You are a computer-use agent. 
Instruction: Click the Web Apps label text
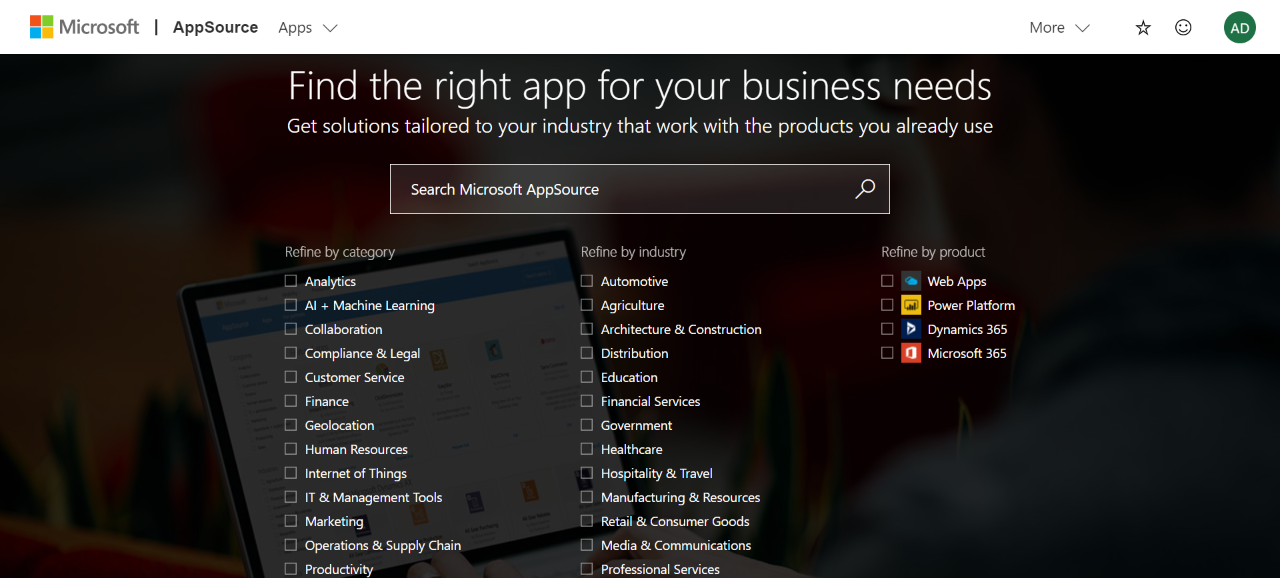click(957, 282)
